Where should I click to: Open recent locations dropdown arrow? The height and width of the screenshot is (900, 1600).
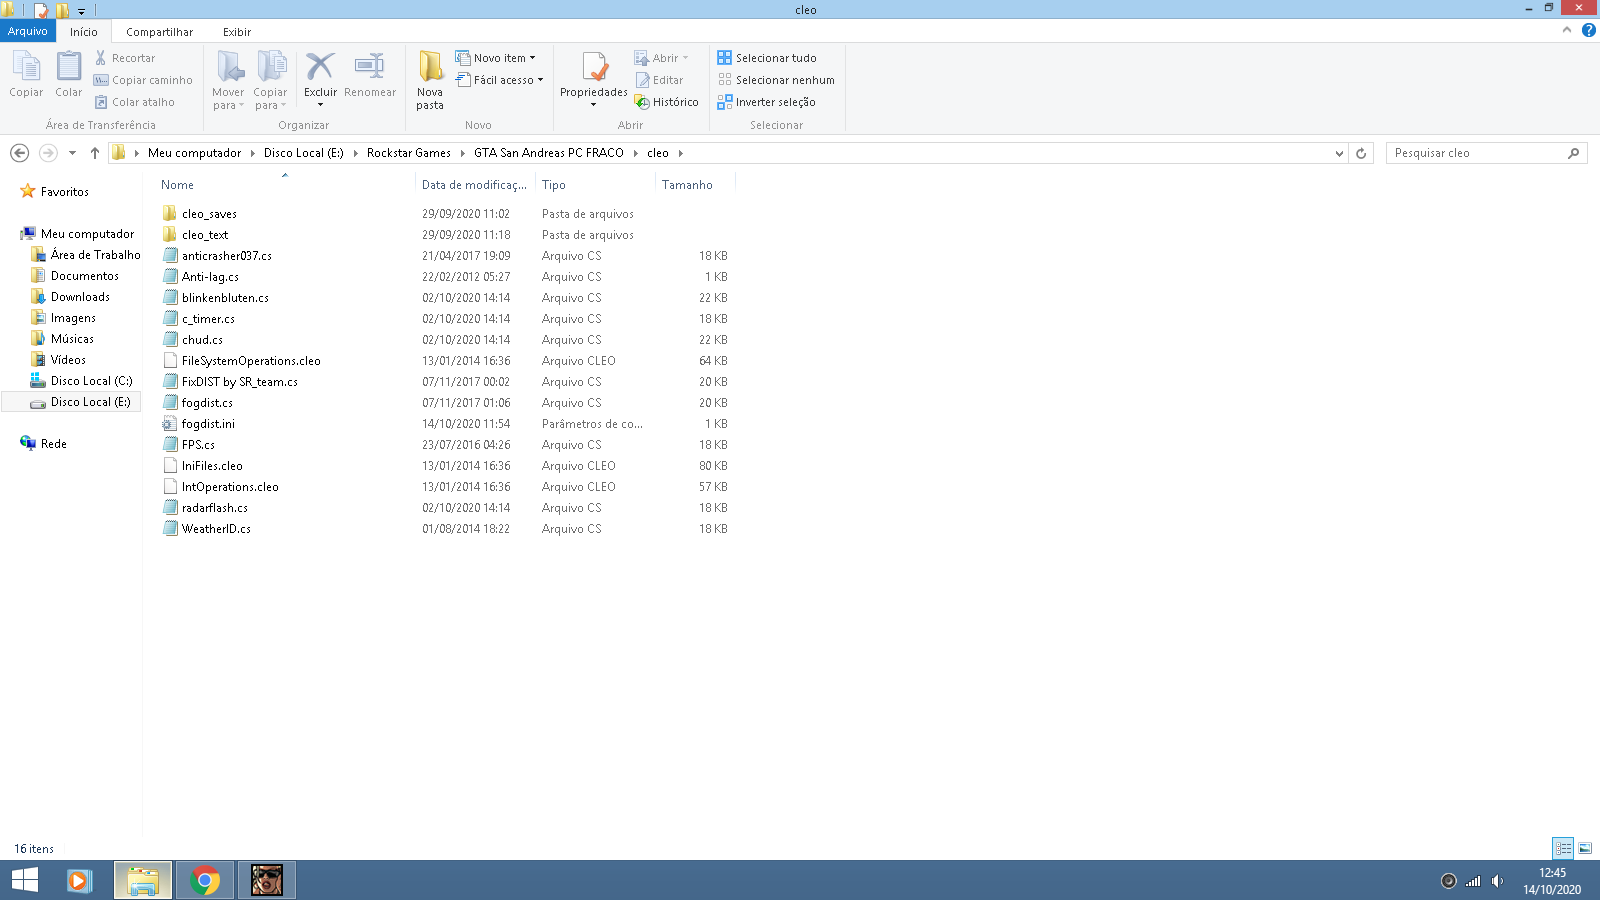pos(72,153)
